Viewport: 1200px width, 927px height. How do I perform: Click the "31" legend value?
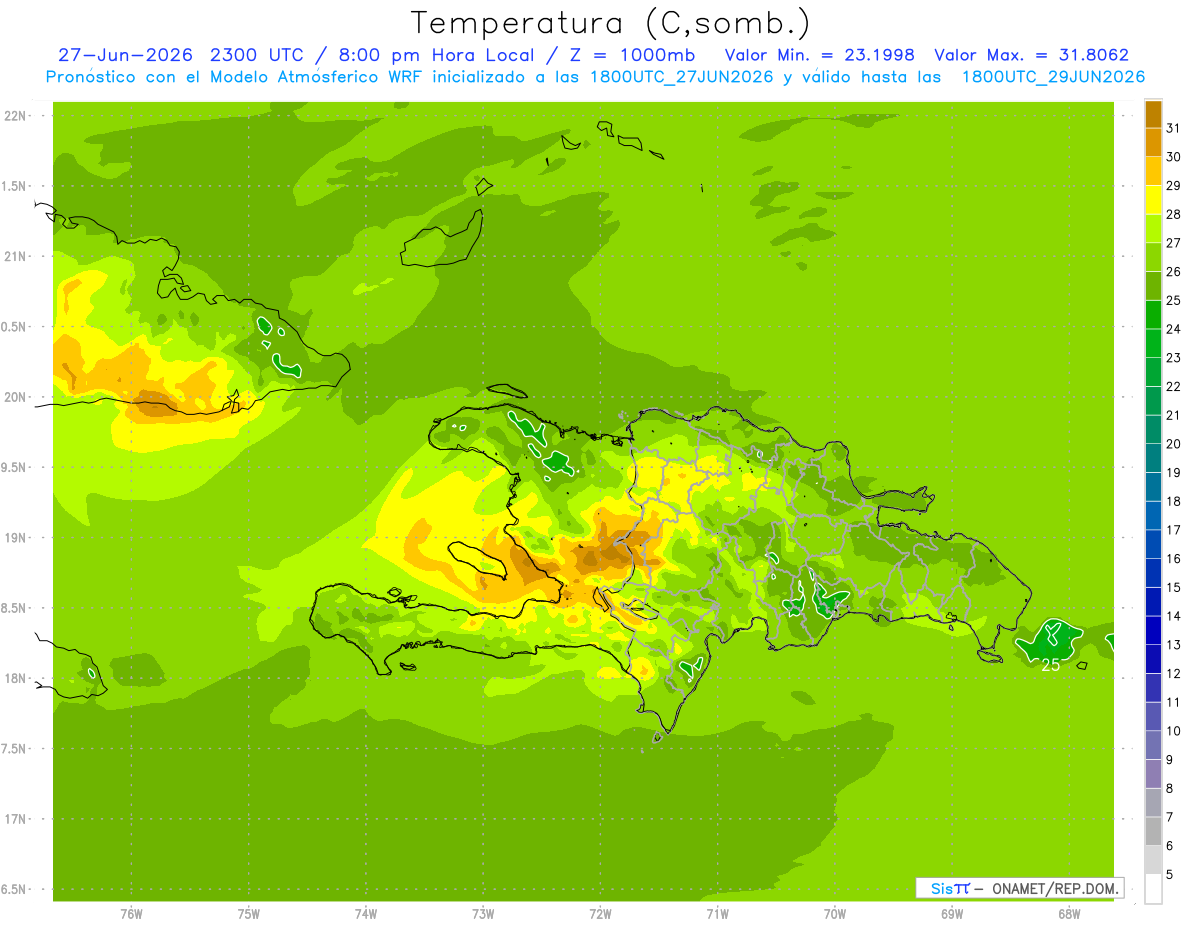click(1174, 128)
